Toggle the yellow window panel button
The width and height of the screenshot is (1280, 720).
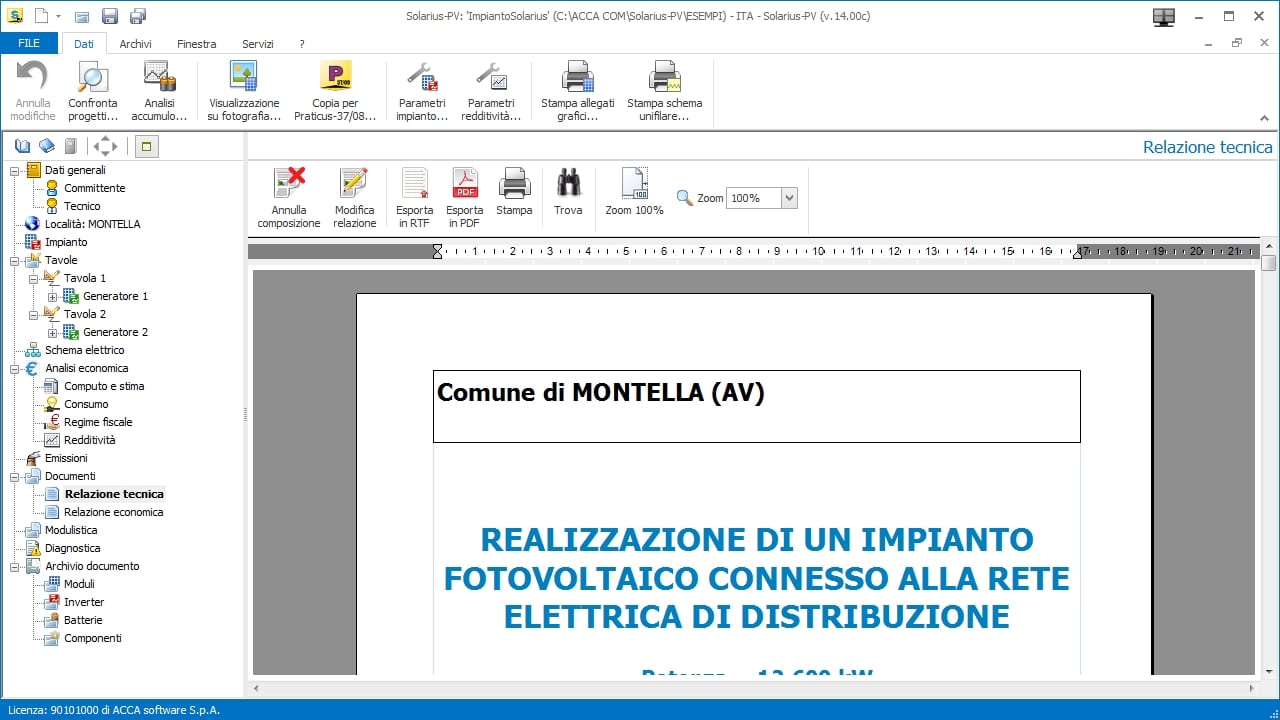tap(146, 147)
